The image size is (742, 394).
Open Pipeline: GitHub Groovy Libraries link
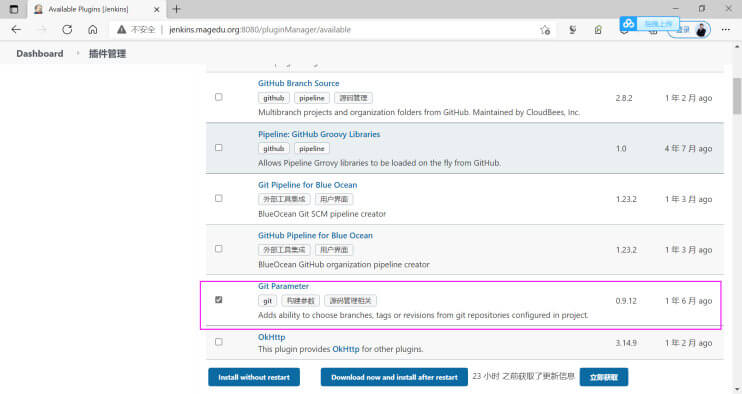click(319, 134)
